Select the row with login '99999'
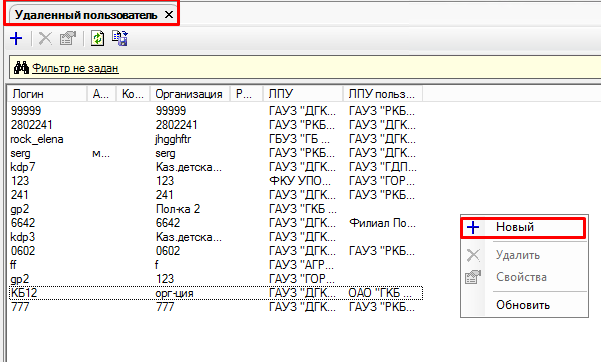 (x=215, y=111)
